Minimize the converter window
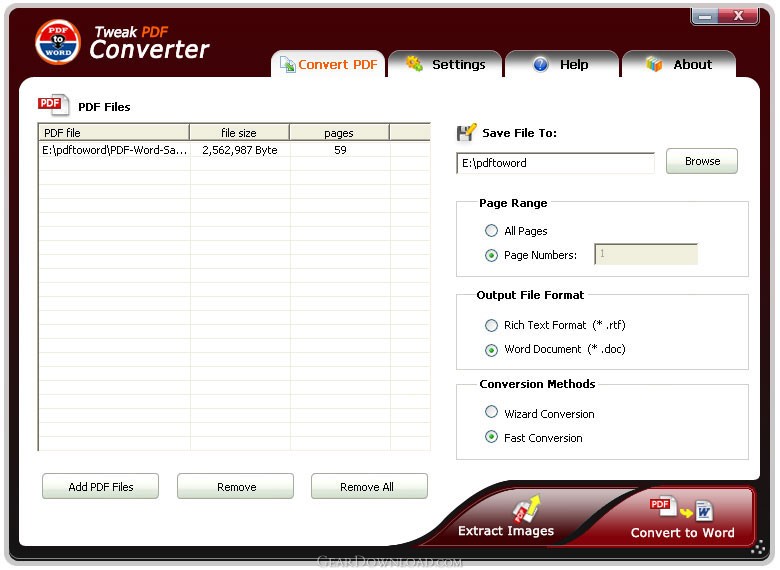Screen dimensions: 780x570 [705, 16]
